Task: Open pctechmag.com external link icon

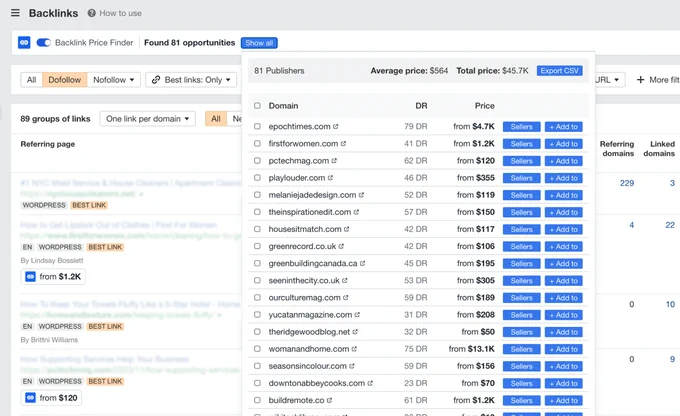Action: [x=334, y=161]
